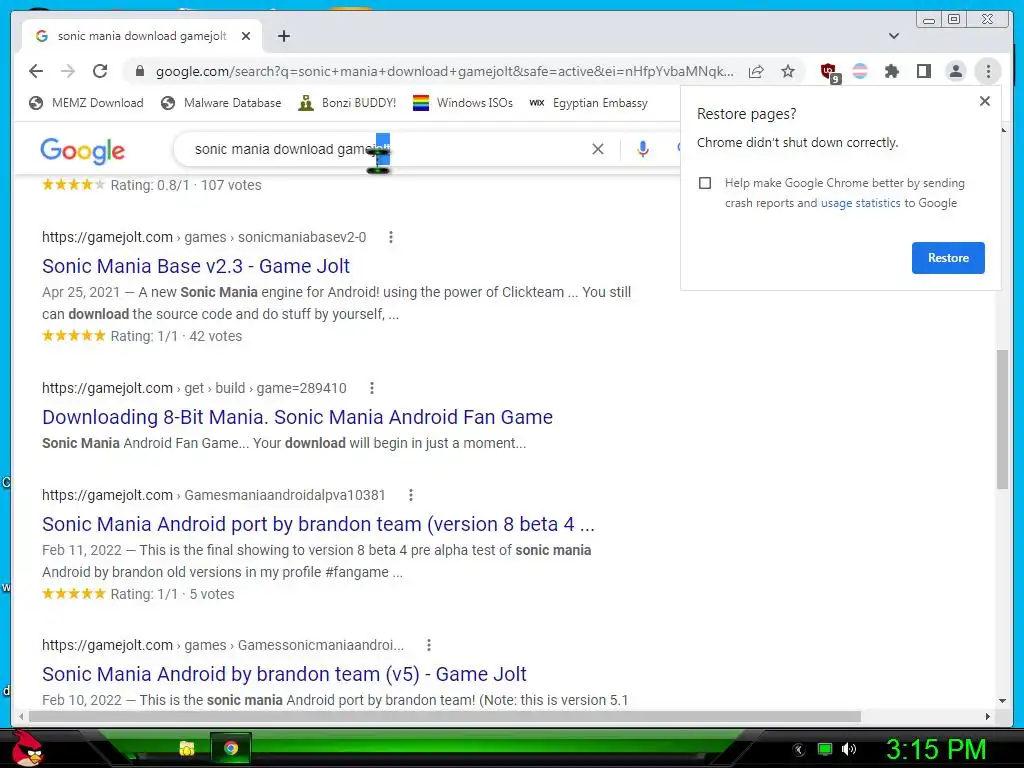Open Downloading 8-Bit Mania result link
Image resolution: width=1024 pixels, height=768 pixels.
coord(297,417)
